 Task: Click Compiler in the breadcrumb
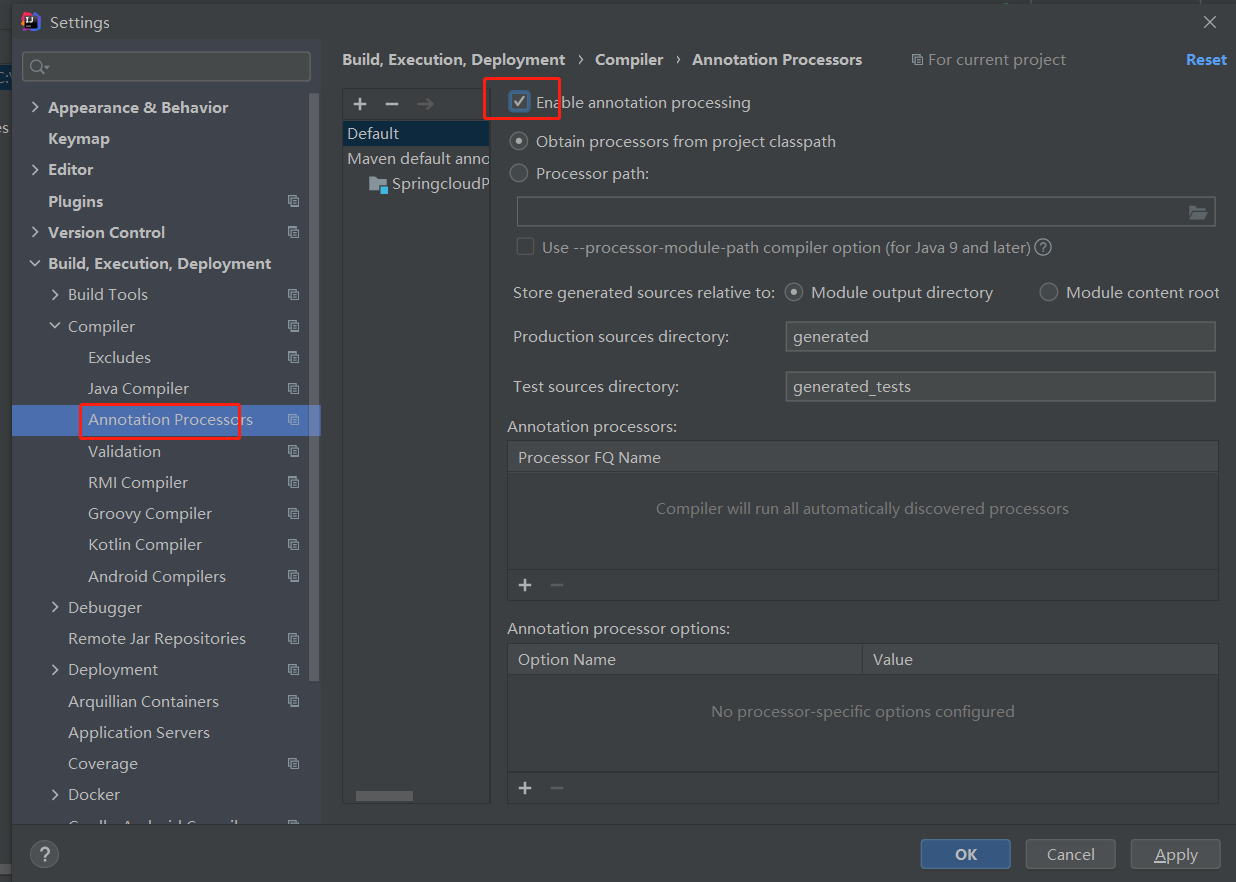tap(629, 60)
